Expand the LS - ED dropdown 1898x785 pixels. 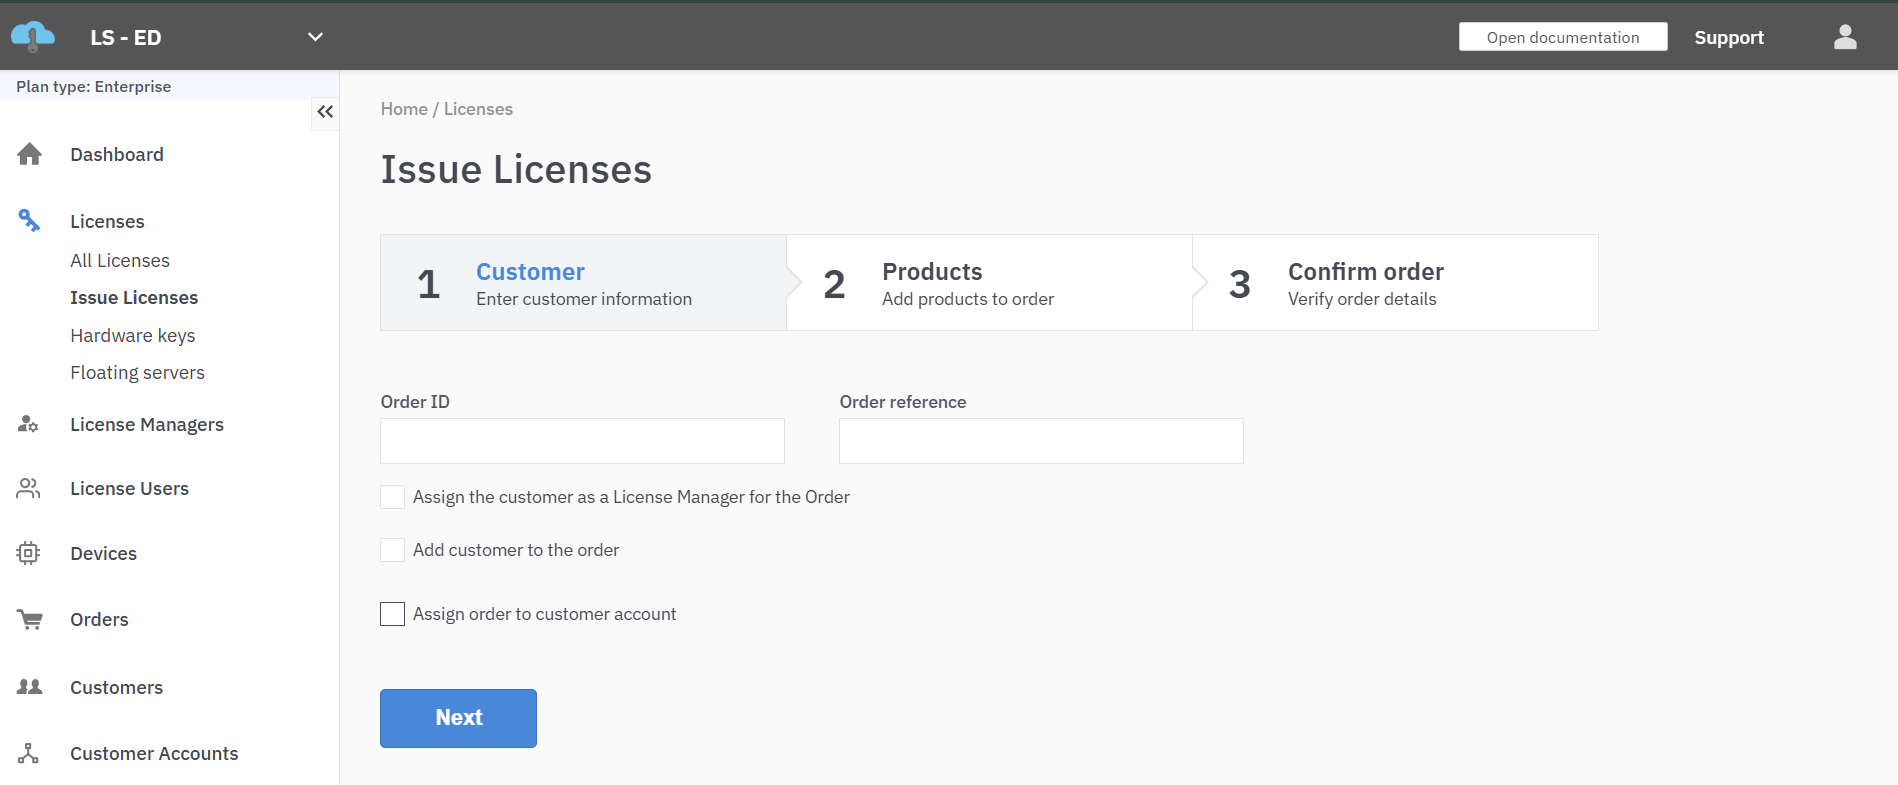(x=315, y=37)
